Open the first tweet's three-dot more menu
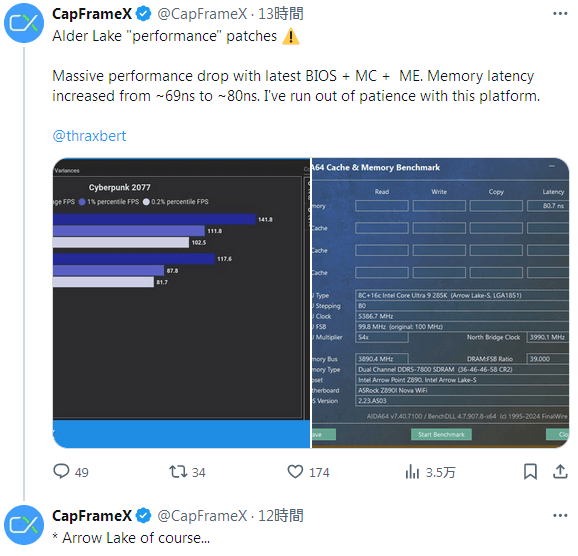 [x=560, y=14]
